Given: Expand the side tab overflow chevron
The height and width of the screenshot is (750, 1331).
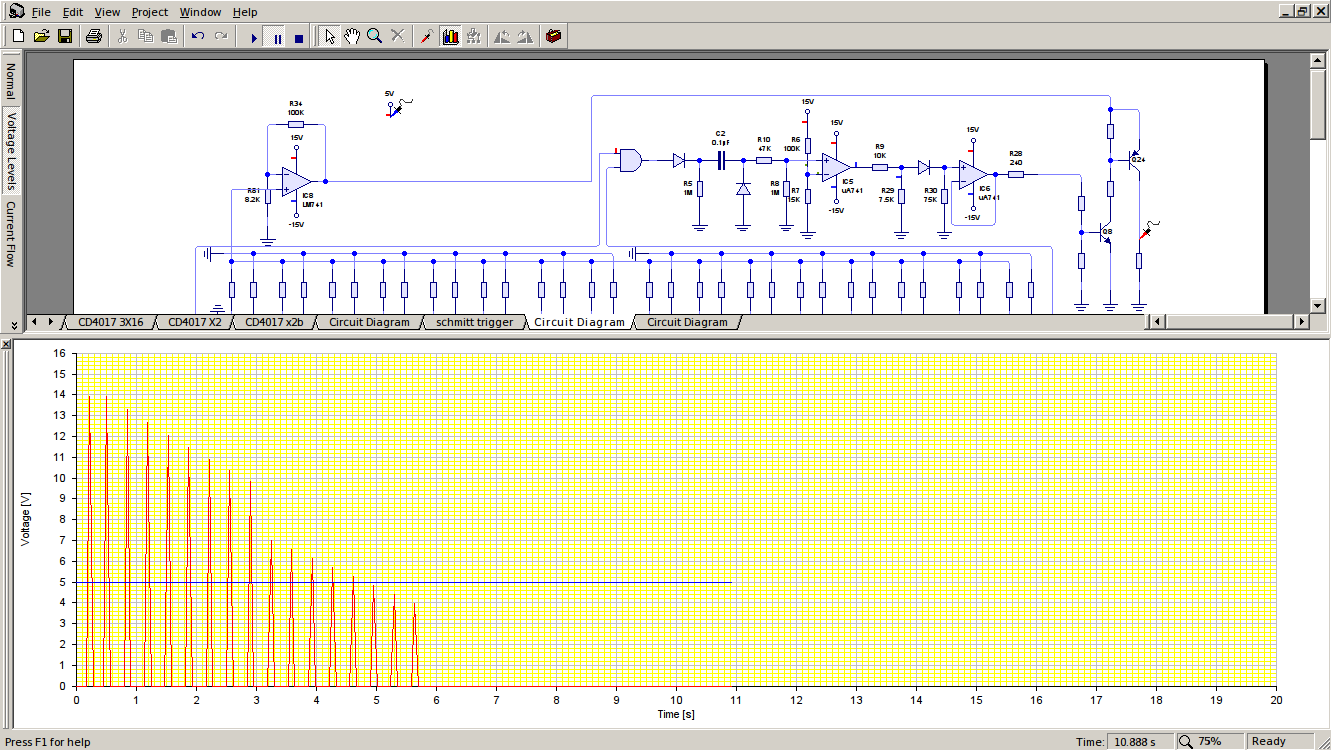Looking at the screenshot, I should pos(12,325).
